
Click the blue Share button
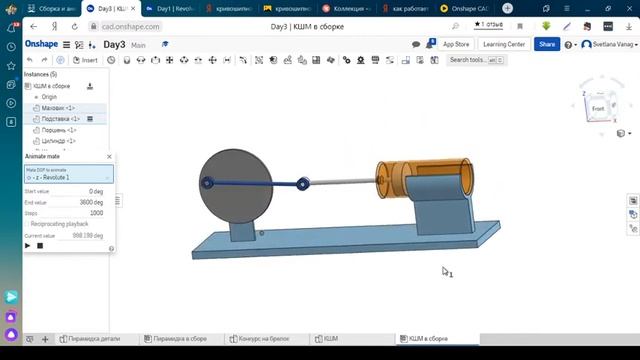pos(547,44)
